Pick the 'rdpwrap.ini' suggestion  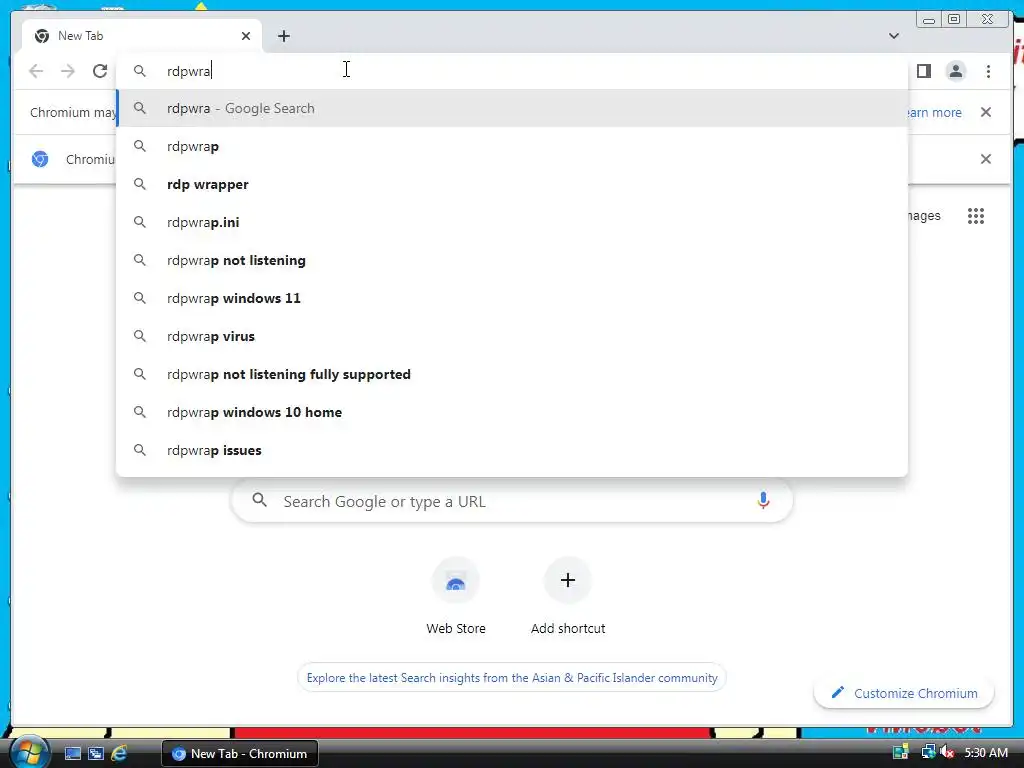coord(512,222)
